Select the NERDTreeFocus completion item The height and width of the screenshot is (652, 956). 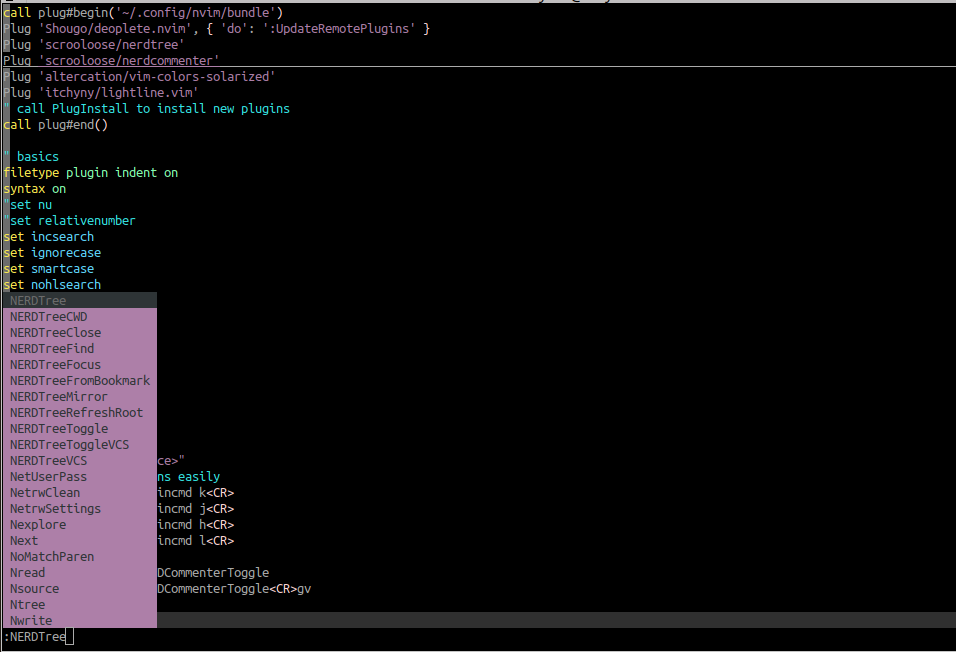(56, 365)
